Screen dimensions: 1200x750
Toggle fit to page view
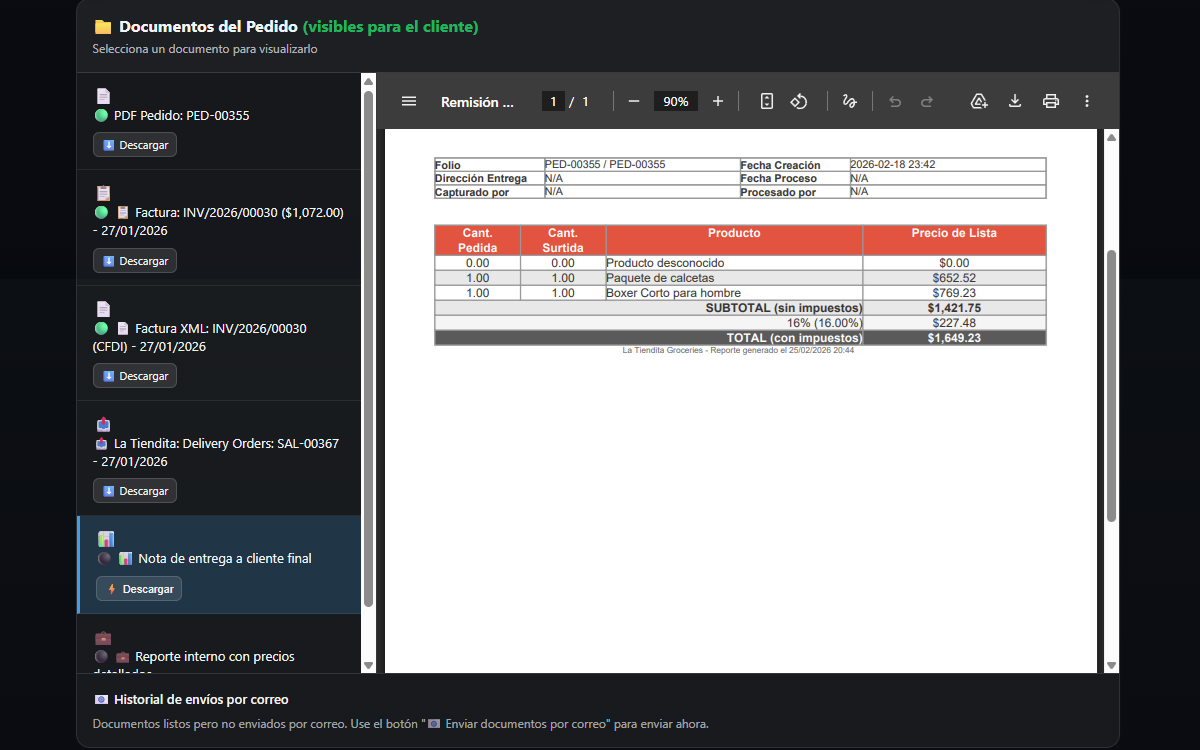point(767,101)
